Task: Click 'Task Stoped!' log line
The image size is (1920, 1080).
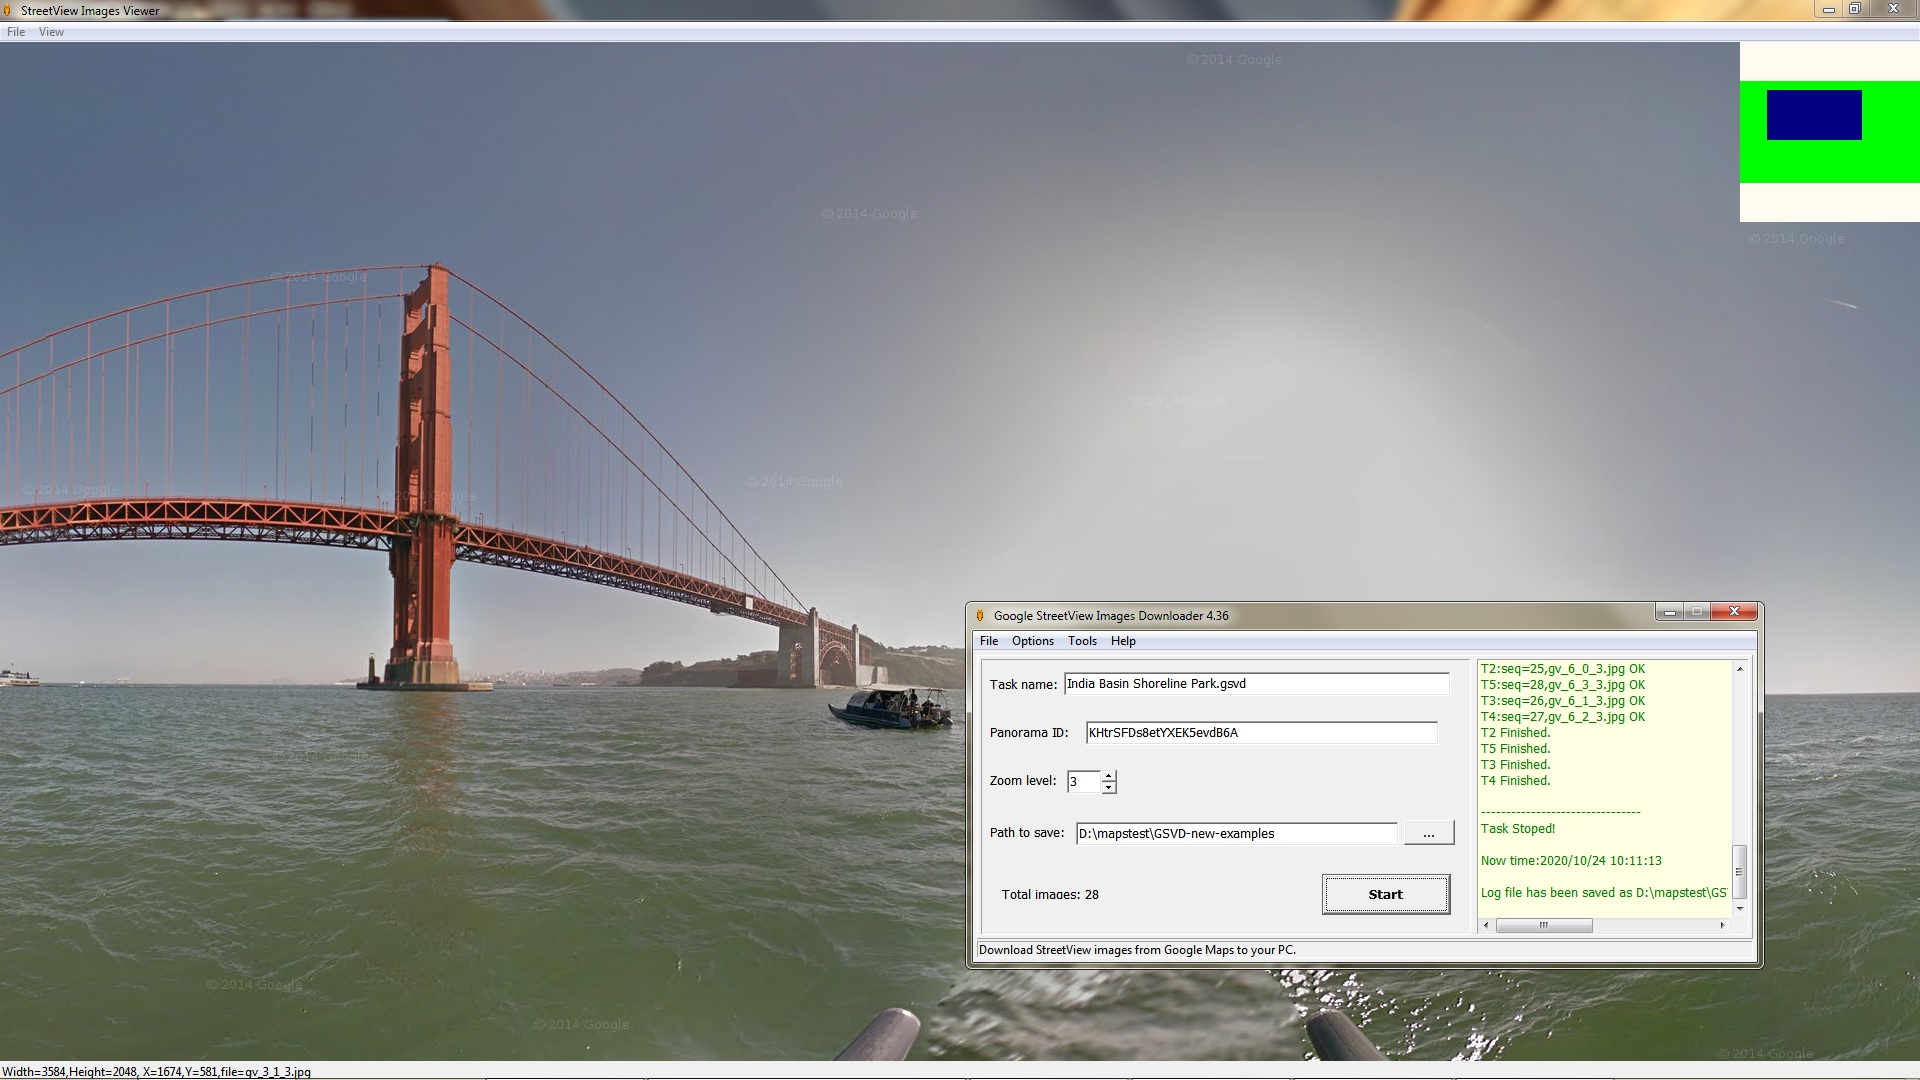Action: 1517,829
